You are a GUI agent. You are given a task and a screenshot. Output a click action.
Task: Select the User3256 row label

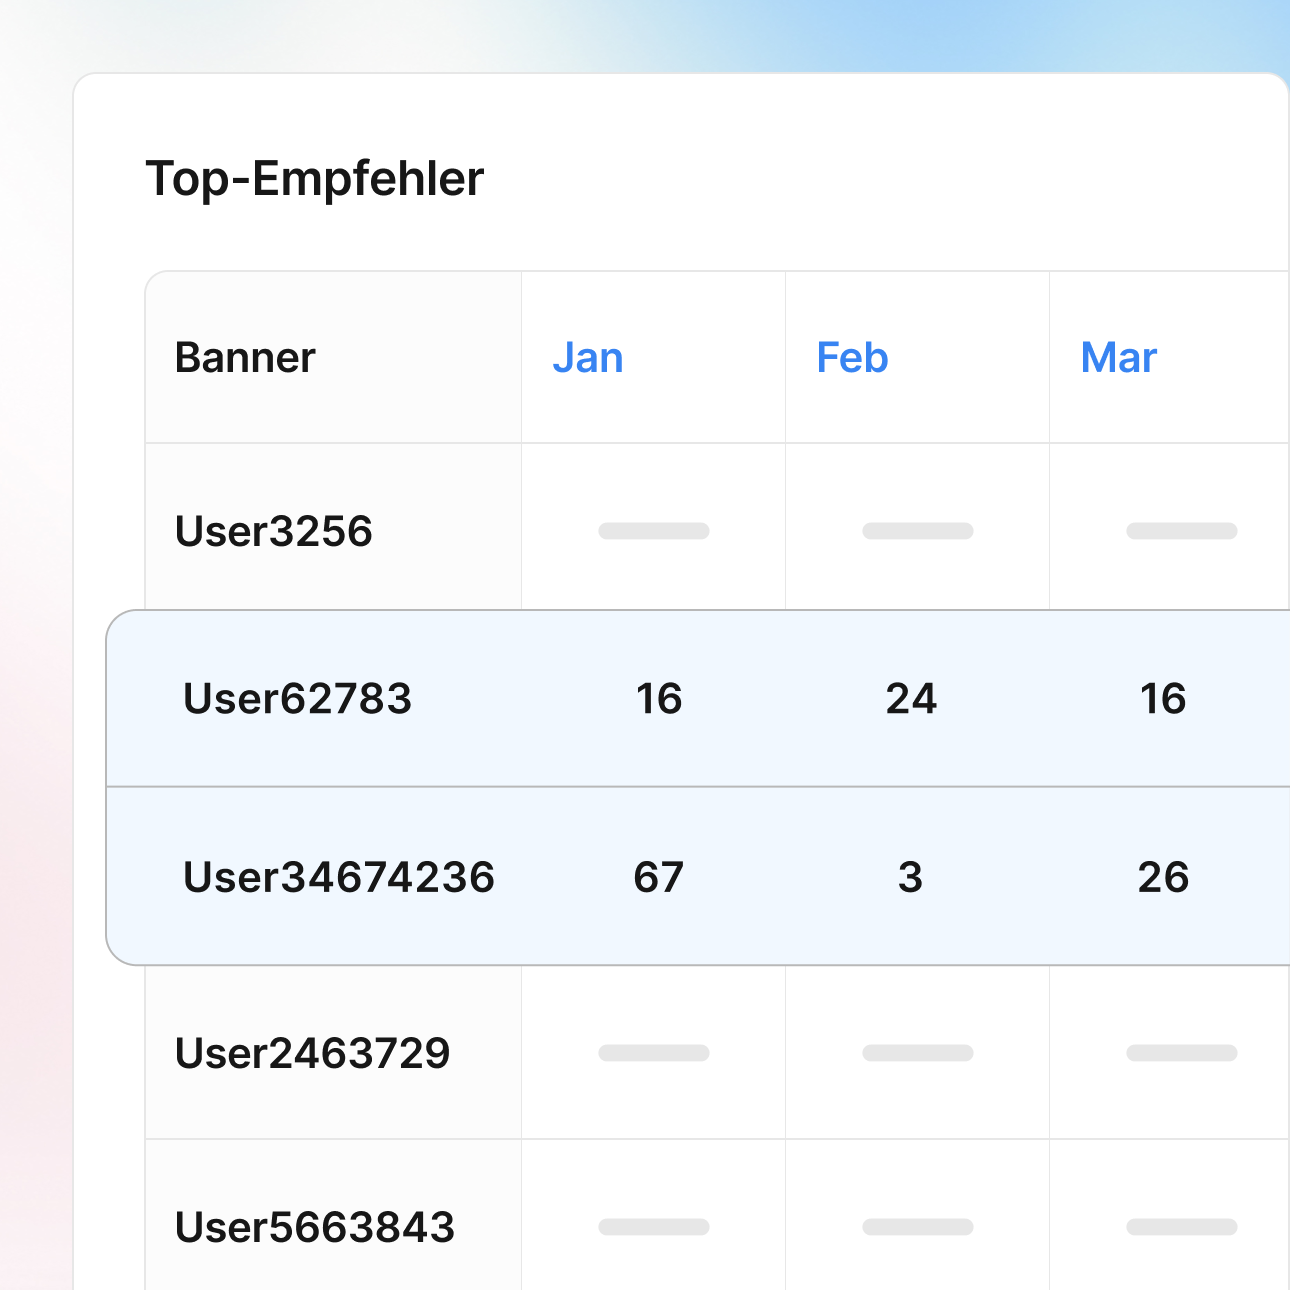pyautogui.click(x=273, y=531)
